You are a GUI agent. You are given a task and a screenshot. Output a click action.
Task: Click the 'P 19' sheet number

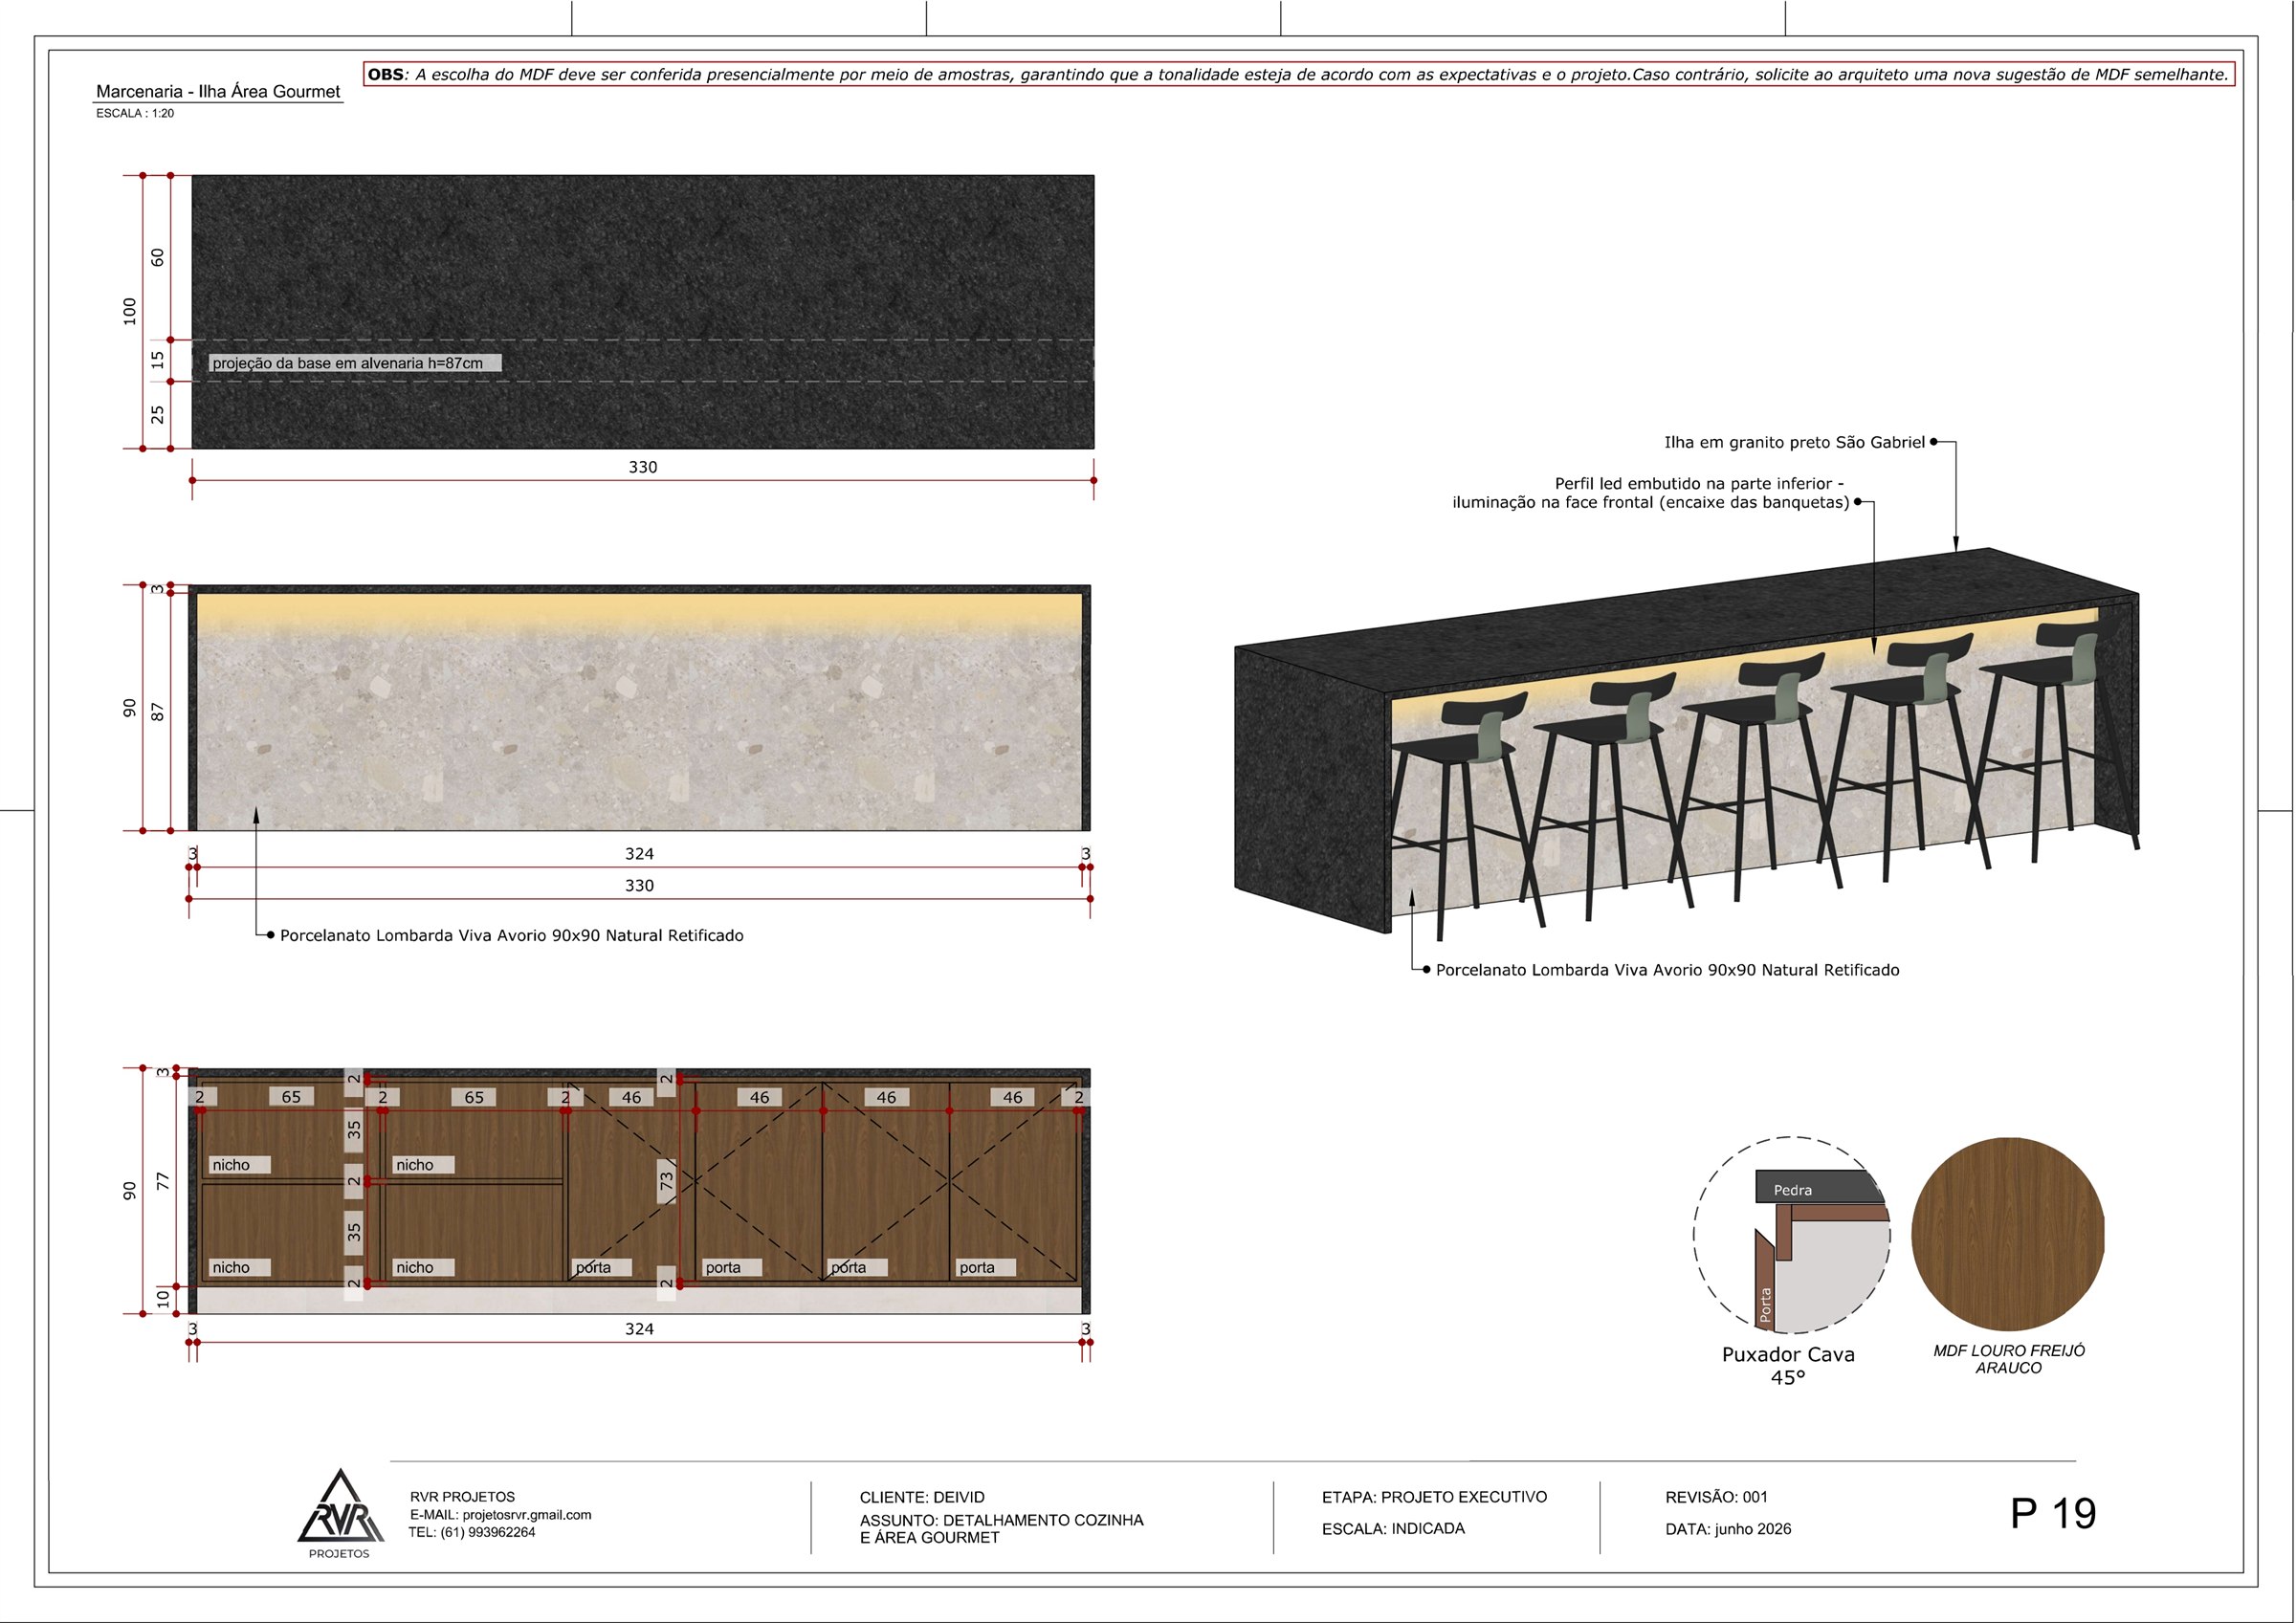coord(2053,1514)
